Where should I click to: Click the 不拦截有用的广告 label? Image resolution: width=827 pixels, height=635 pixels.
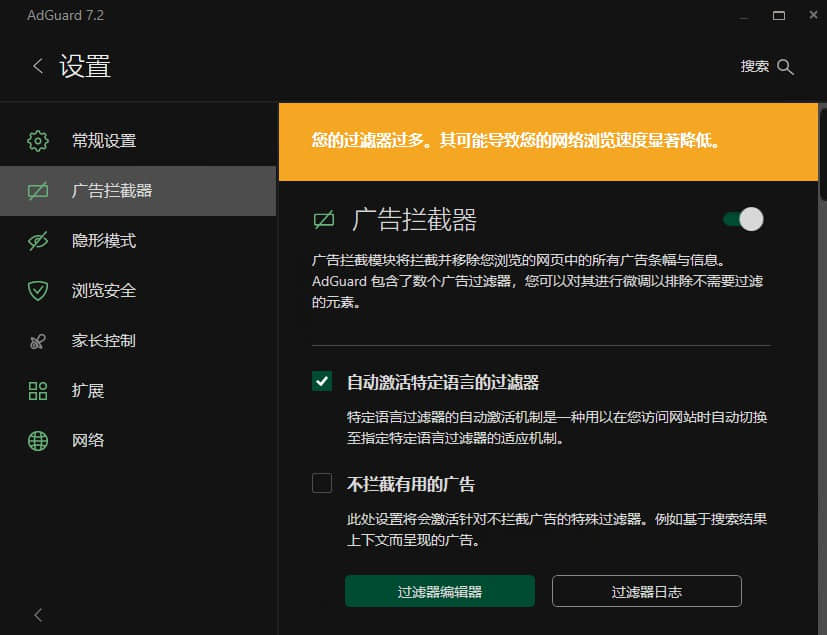coord(411,484)
